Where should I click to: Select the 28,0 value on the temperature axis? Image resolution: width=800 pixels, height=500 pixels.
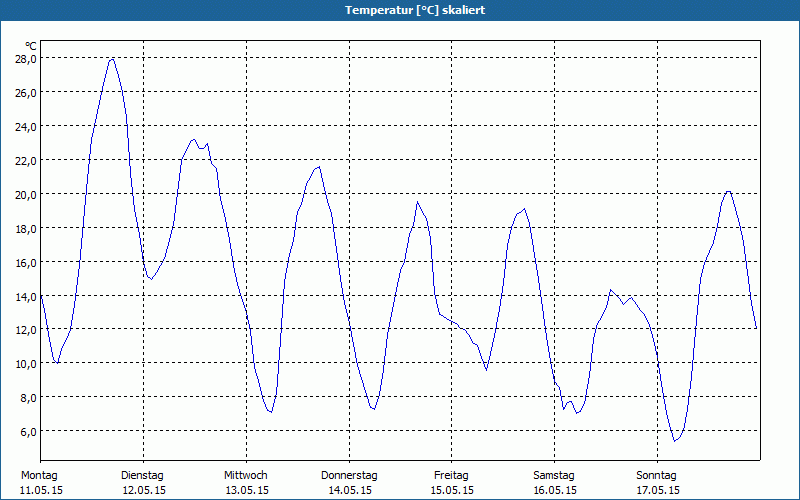26,59
